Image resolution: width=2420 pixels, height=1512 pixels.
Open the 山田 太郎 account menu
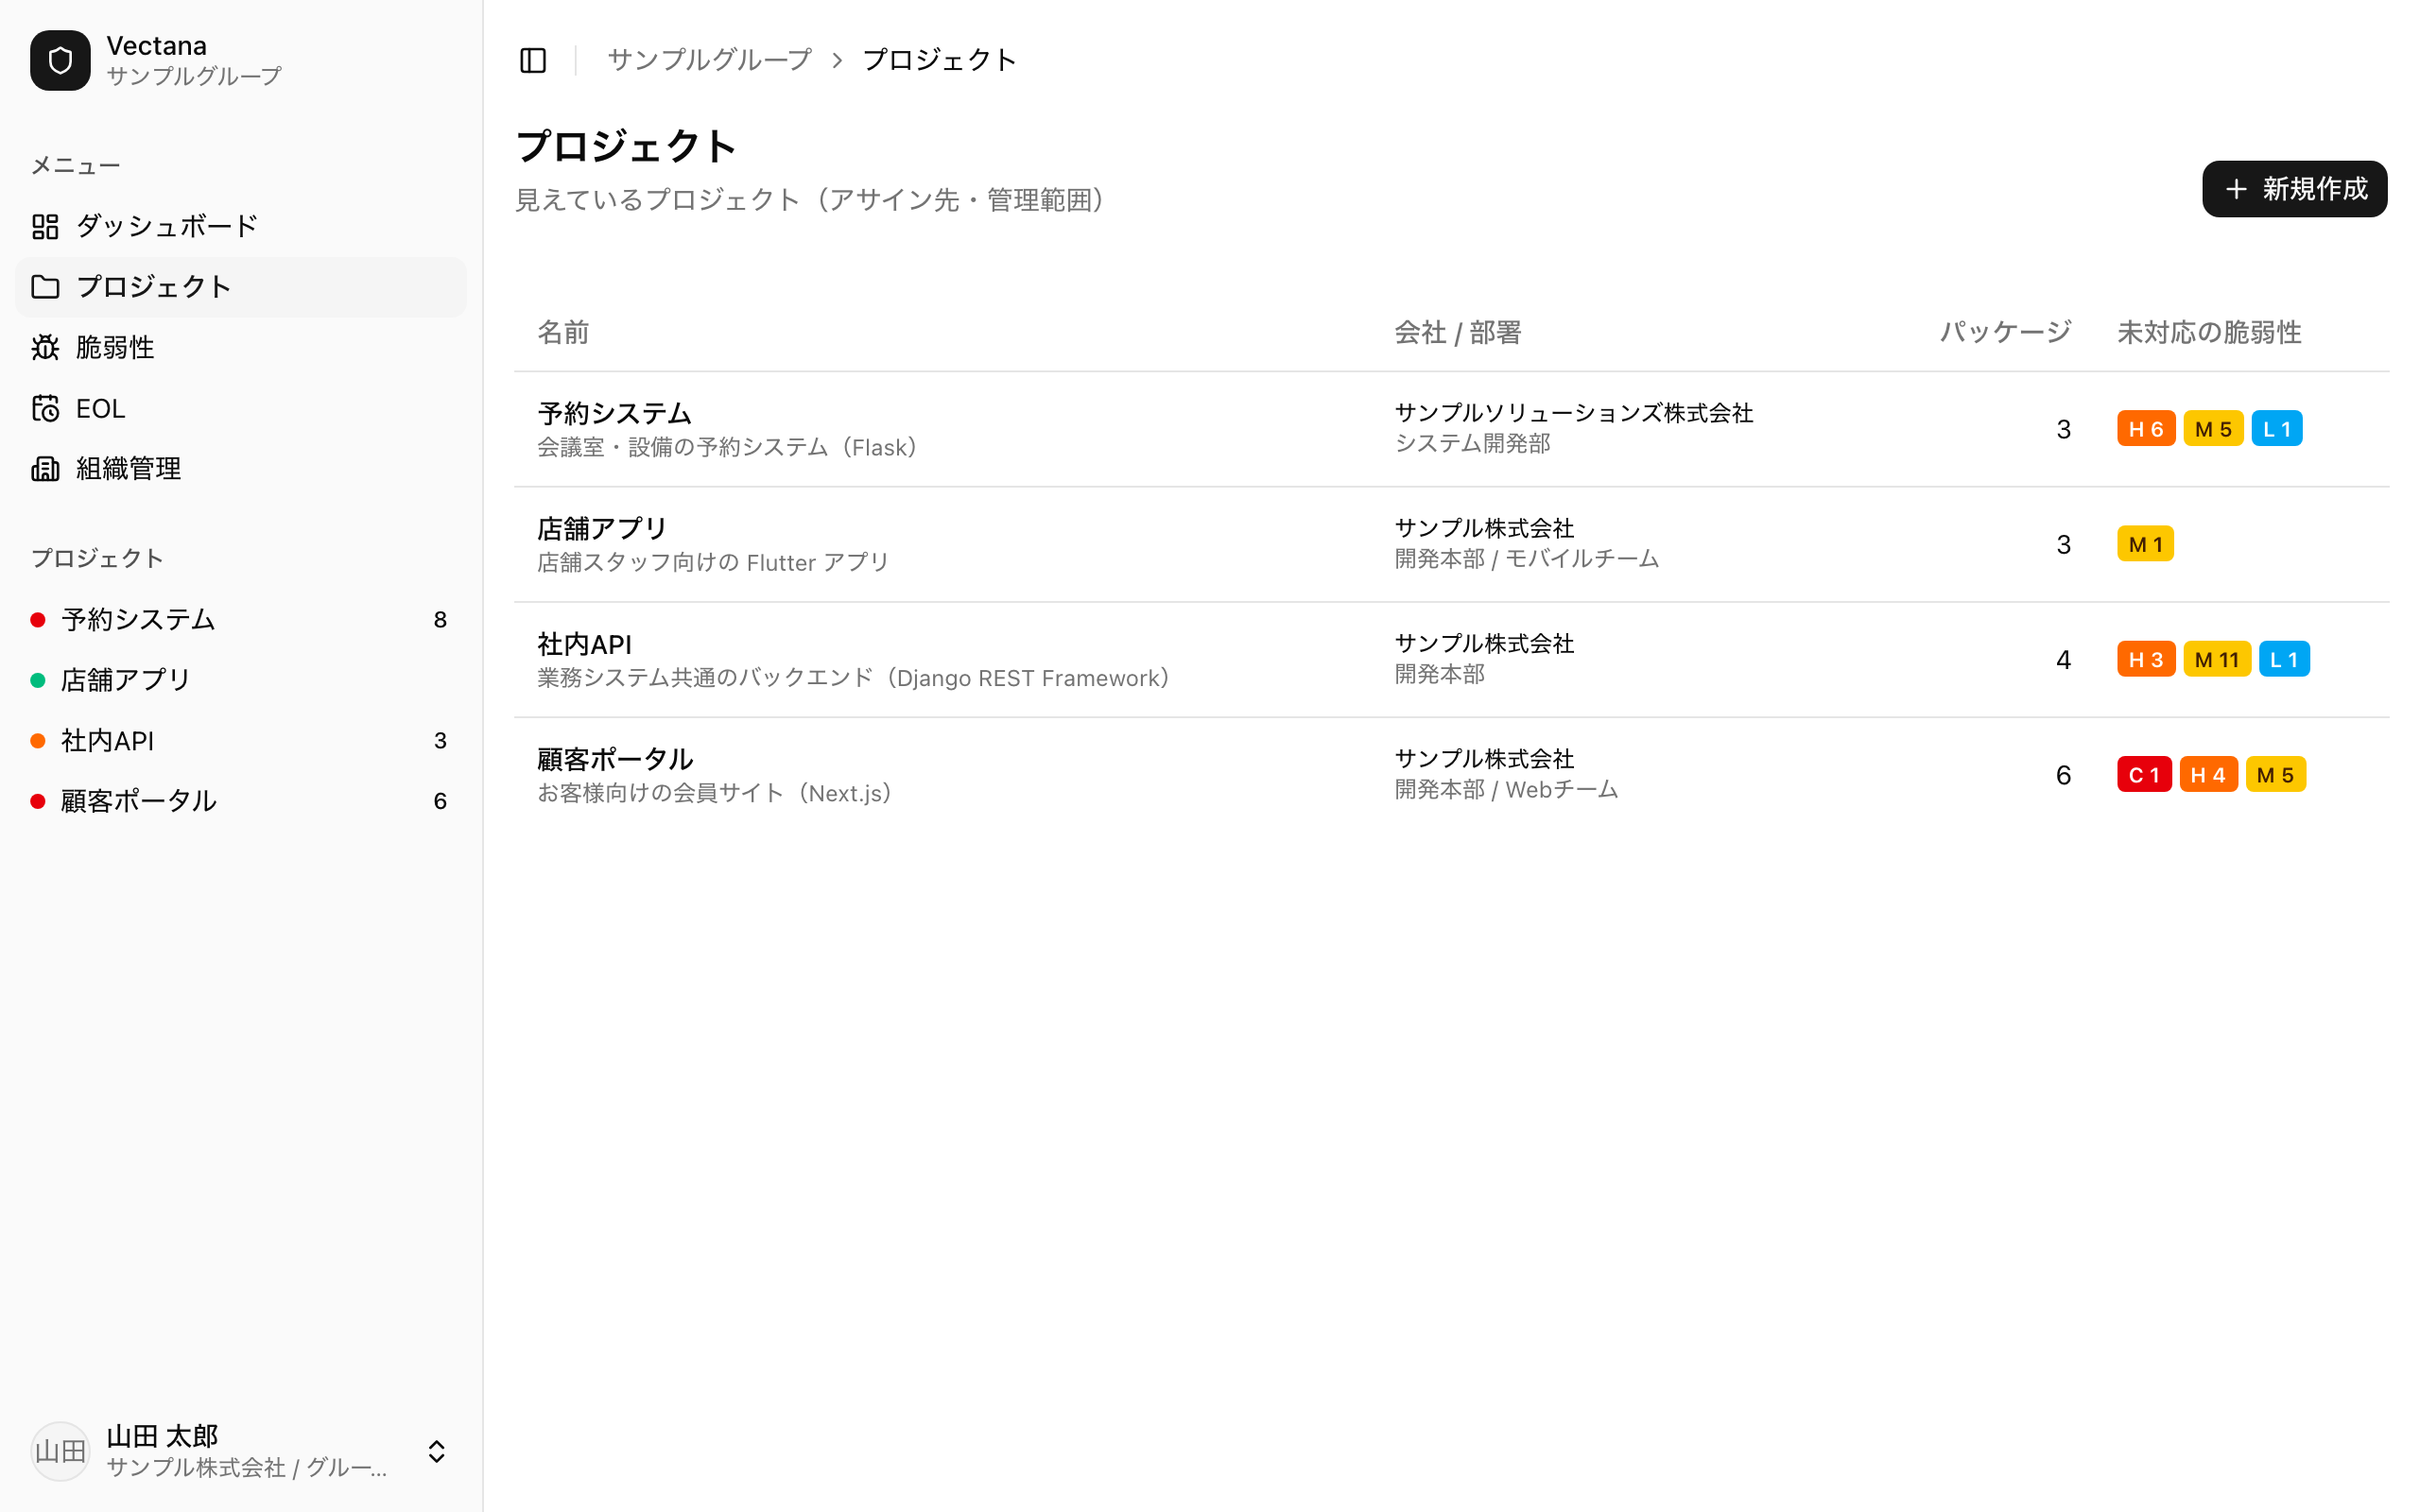pos(241,1451)
